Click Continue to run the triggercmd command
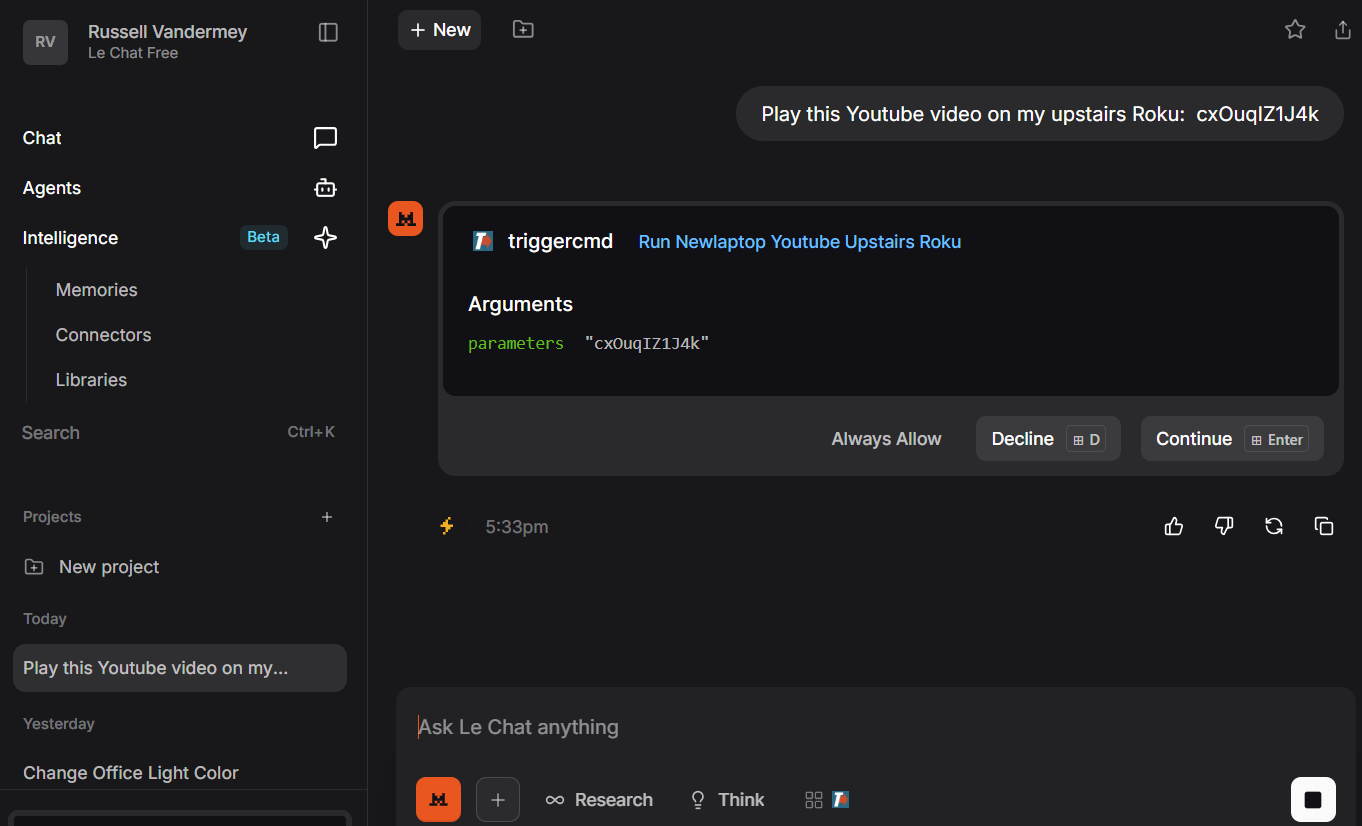The width and height of the screenshot is (1362, 826). click(1231, 439)
